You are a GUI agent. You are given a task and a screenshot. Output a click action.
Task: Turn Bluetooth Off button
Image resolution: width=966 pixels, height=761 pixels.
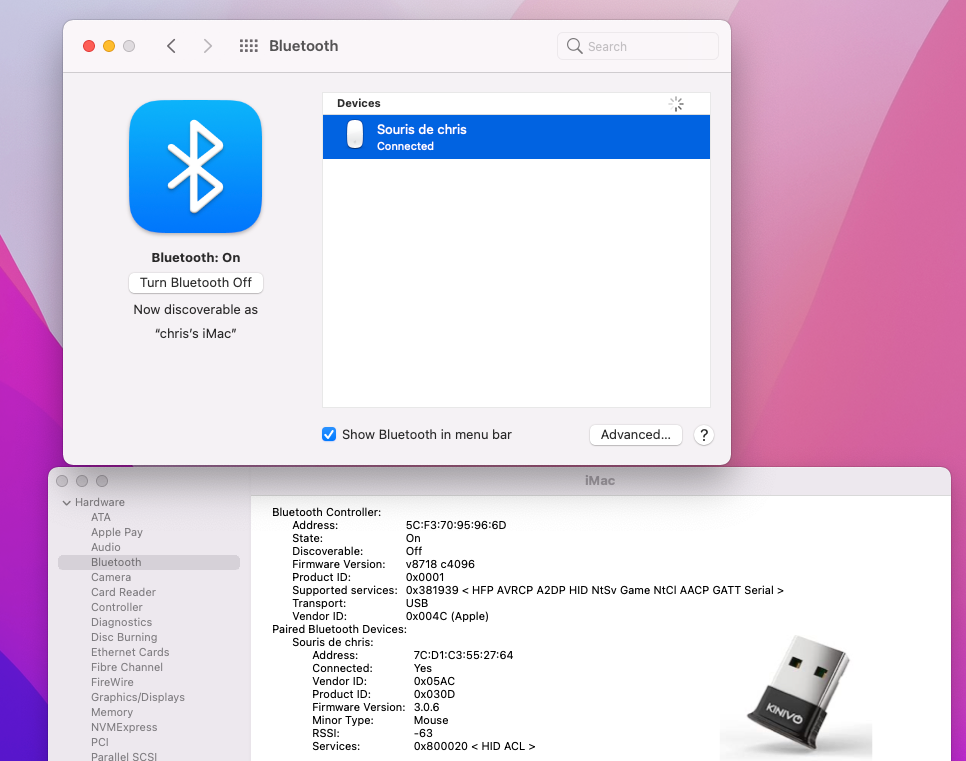(195, 283)
